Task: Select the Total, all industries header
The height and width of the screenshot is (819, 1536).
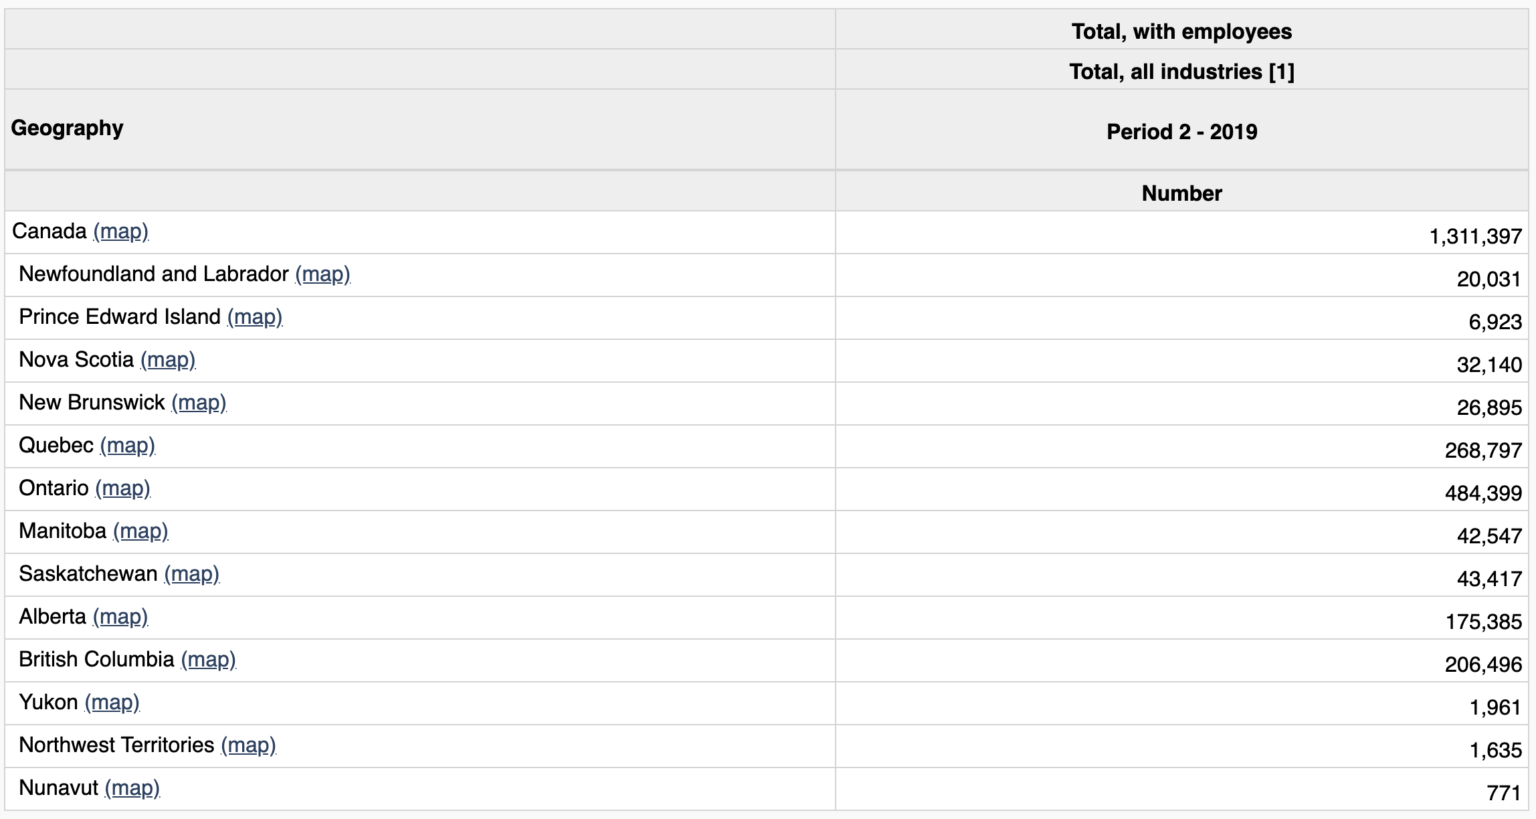Action: click(x=1181, y=72)
